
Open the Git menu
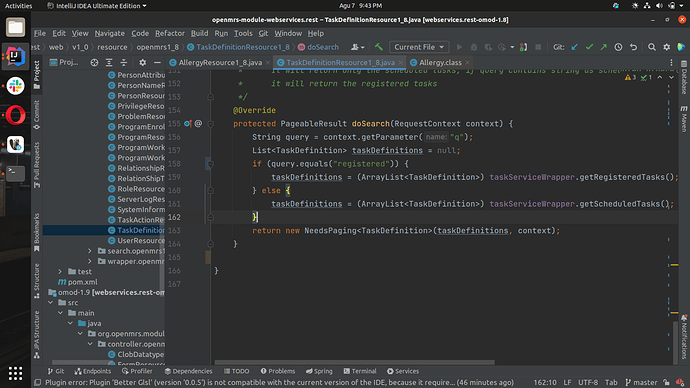pos(263,33)
